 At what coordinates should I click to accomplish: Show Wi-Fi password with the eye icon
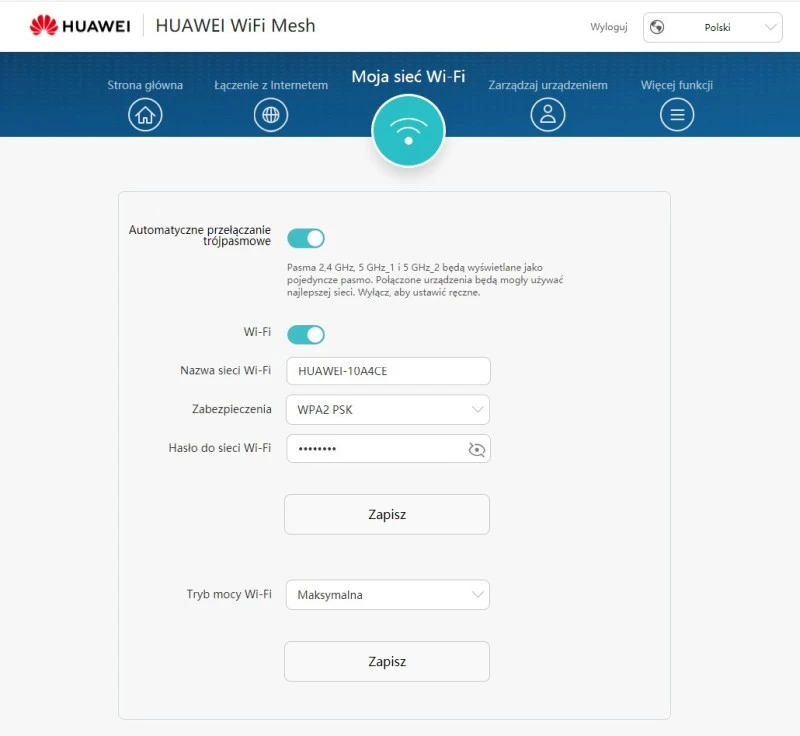(476, 450)
